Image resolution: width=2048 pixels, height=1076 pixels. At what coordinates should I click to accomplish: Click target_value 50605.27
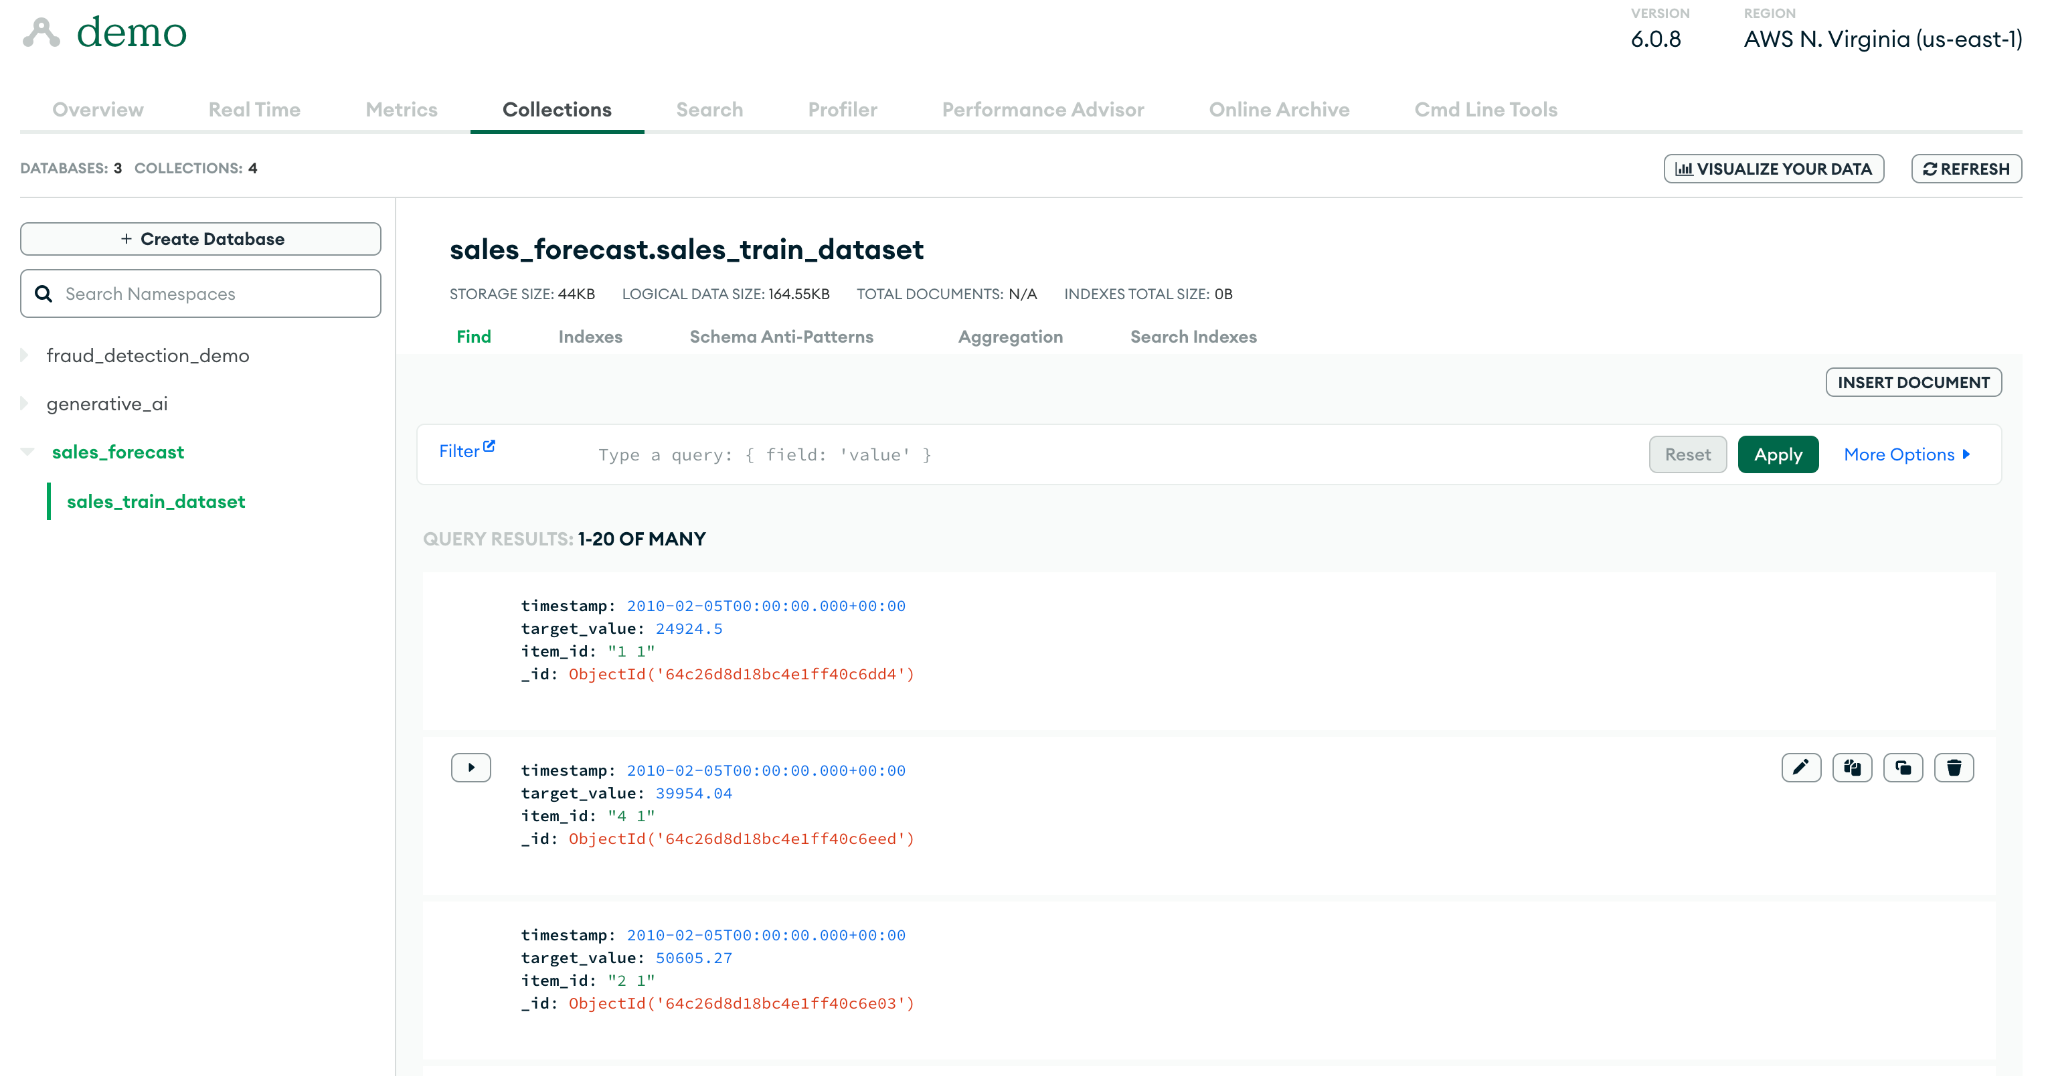[694, 958]
